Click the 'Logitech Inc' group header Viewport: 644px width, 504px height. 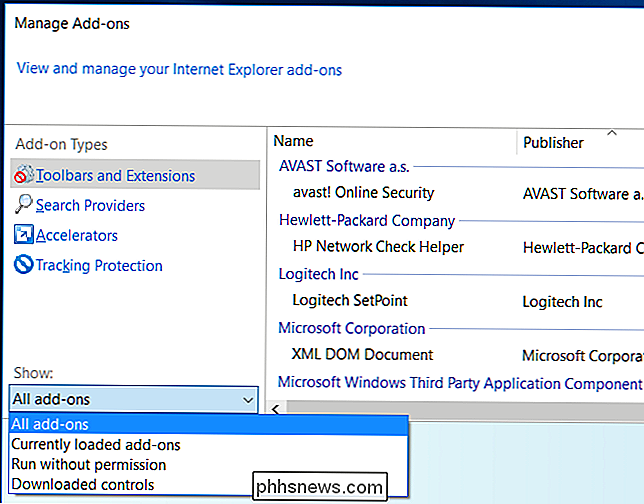(x=318, y=274)
